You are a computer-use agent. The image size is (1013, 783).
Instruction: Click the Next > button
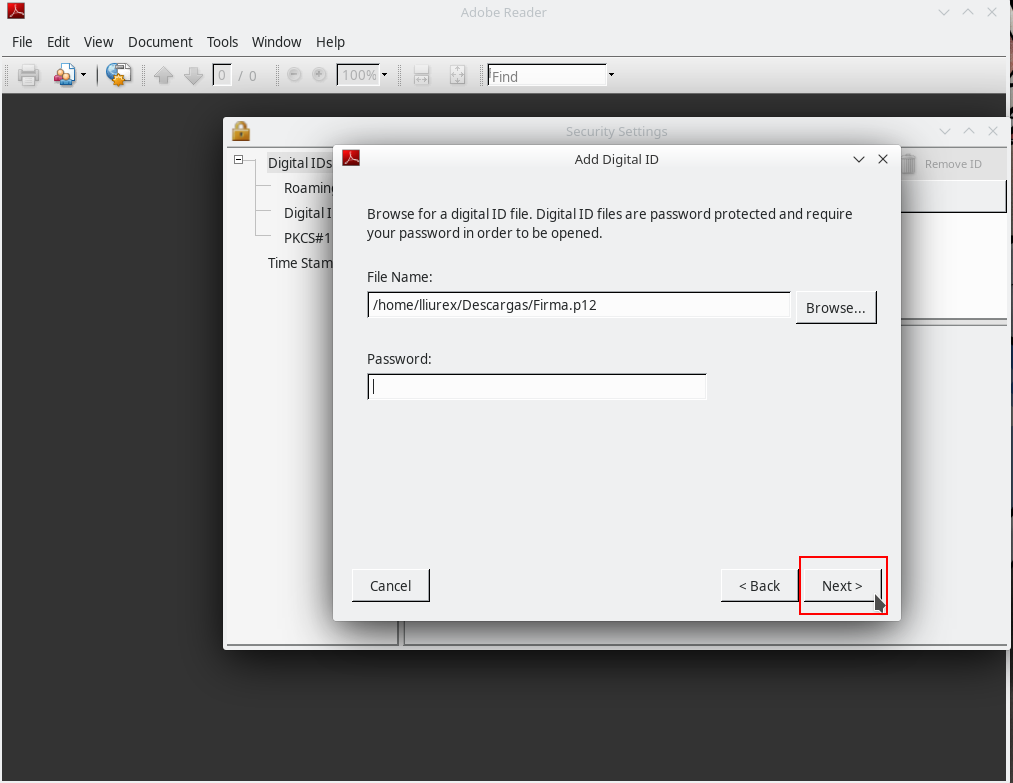click(x=842, y=586)
